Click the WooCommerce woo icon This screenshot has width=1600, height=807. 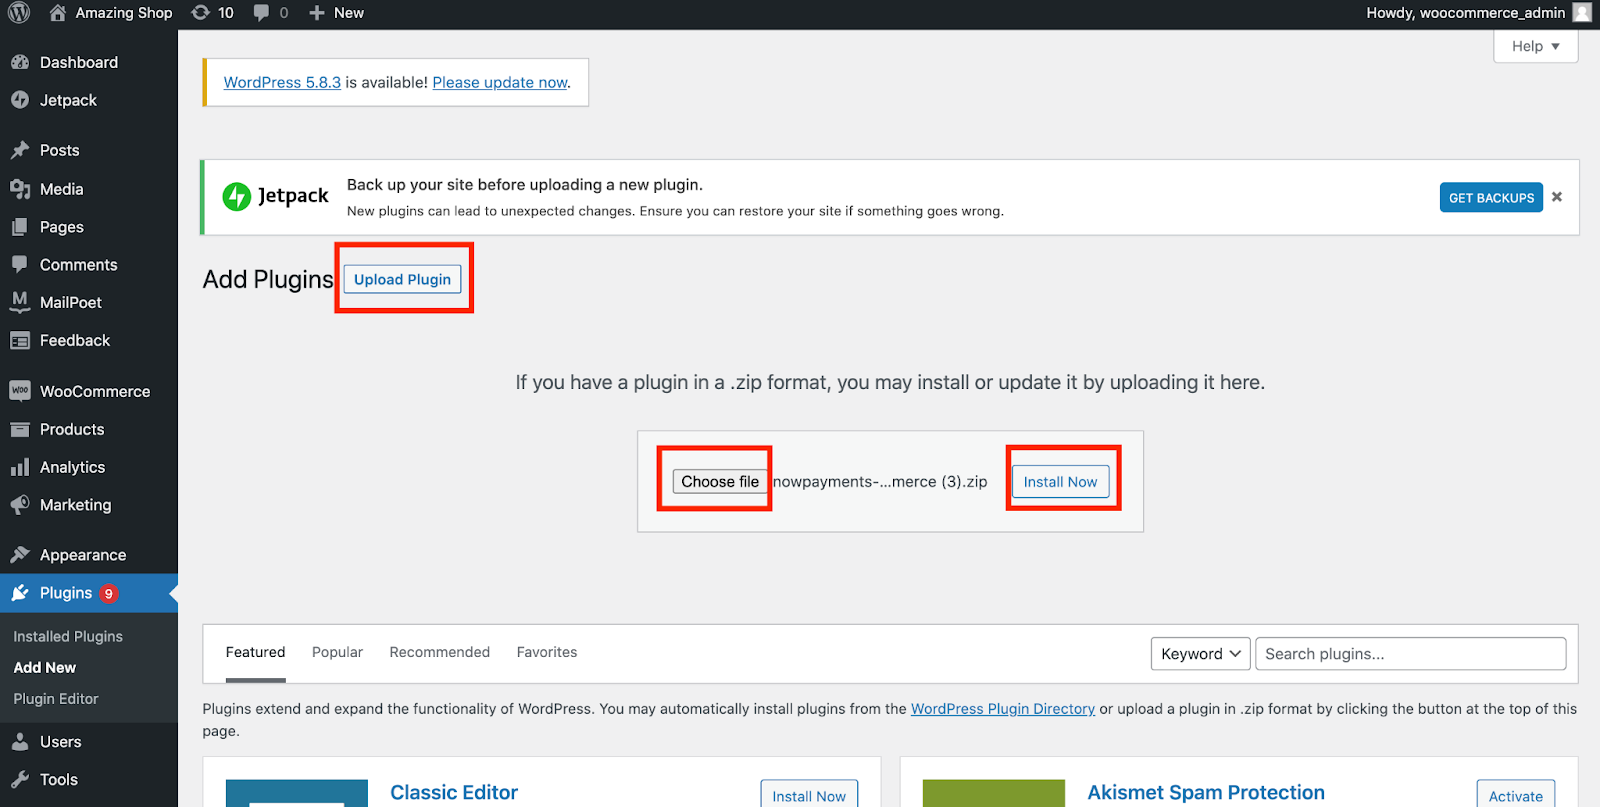click(x=20, y=390)
